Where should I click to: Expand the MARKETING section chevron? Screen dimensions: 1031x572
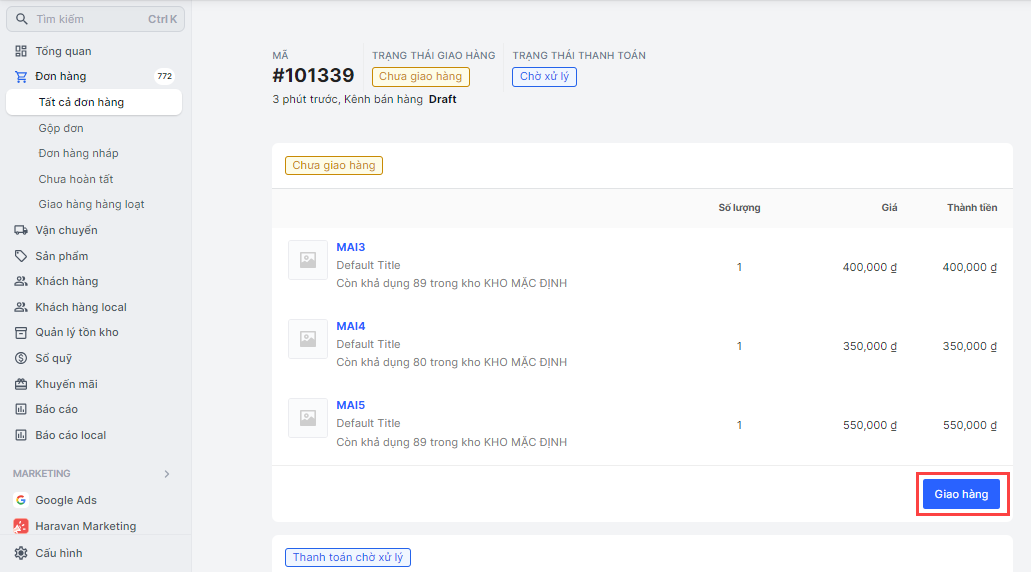[167, 474]
